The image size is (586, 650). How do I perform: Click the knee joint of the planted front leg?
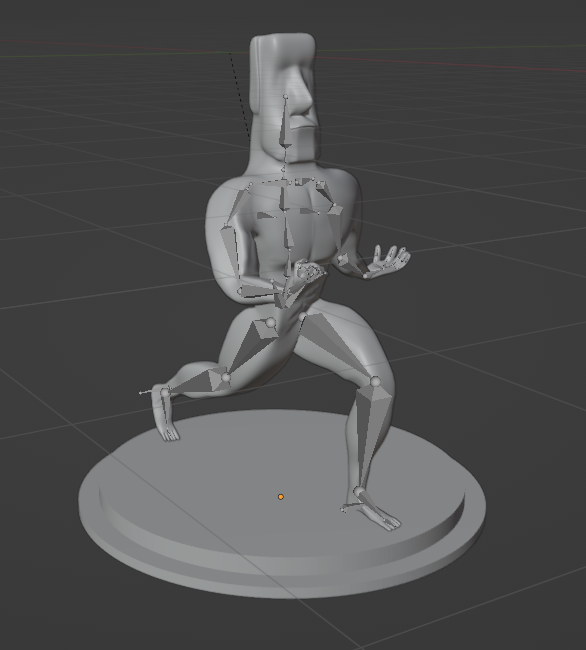point(375,381)
